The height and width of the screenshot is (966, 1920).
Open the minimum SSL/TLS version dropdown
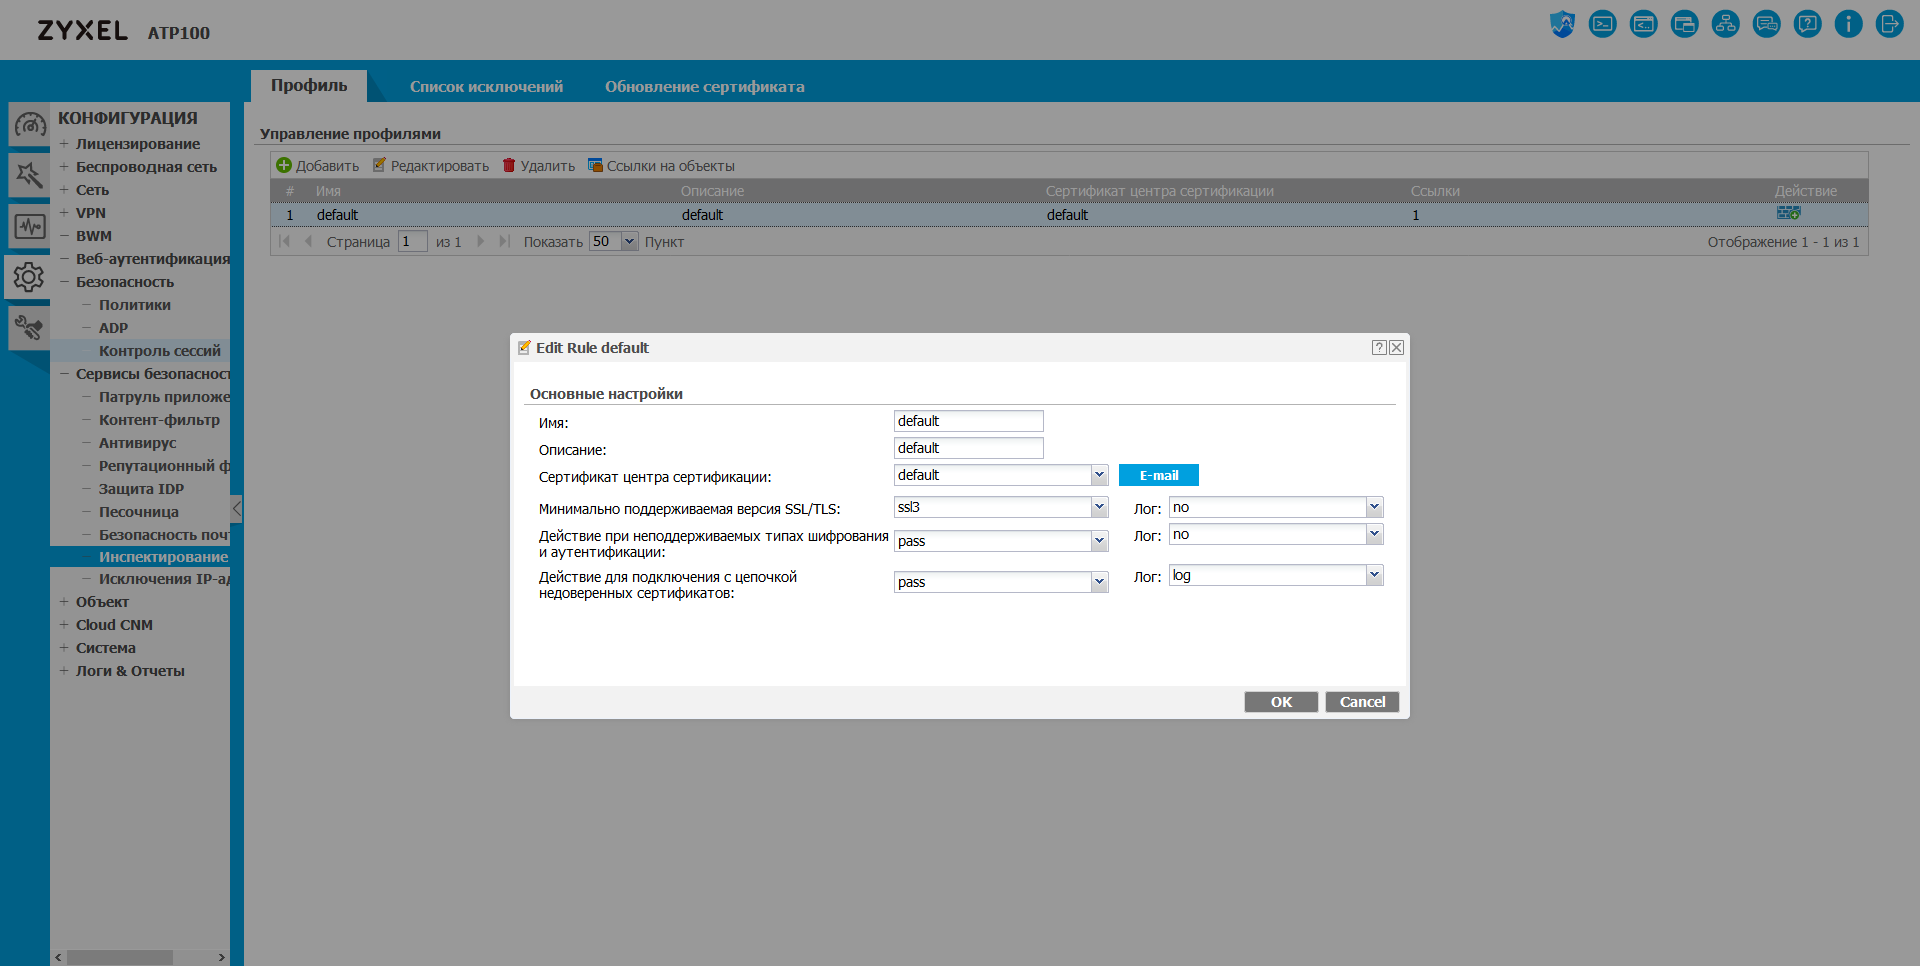[x=1099, y=507]
